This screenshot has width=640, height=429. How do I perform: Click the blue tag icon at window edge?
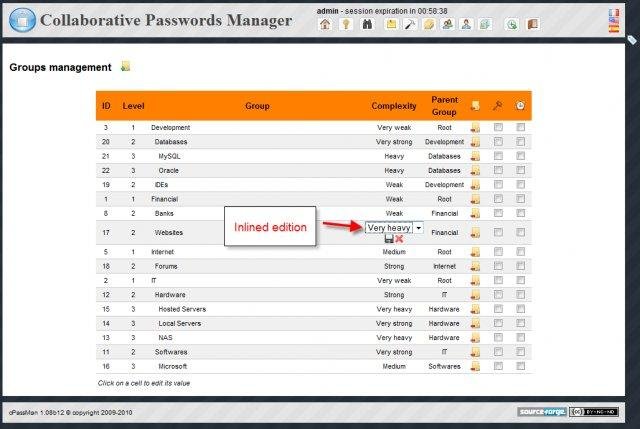pos(632,40)
